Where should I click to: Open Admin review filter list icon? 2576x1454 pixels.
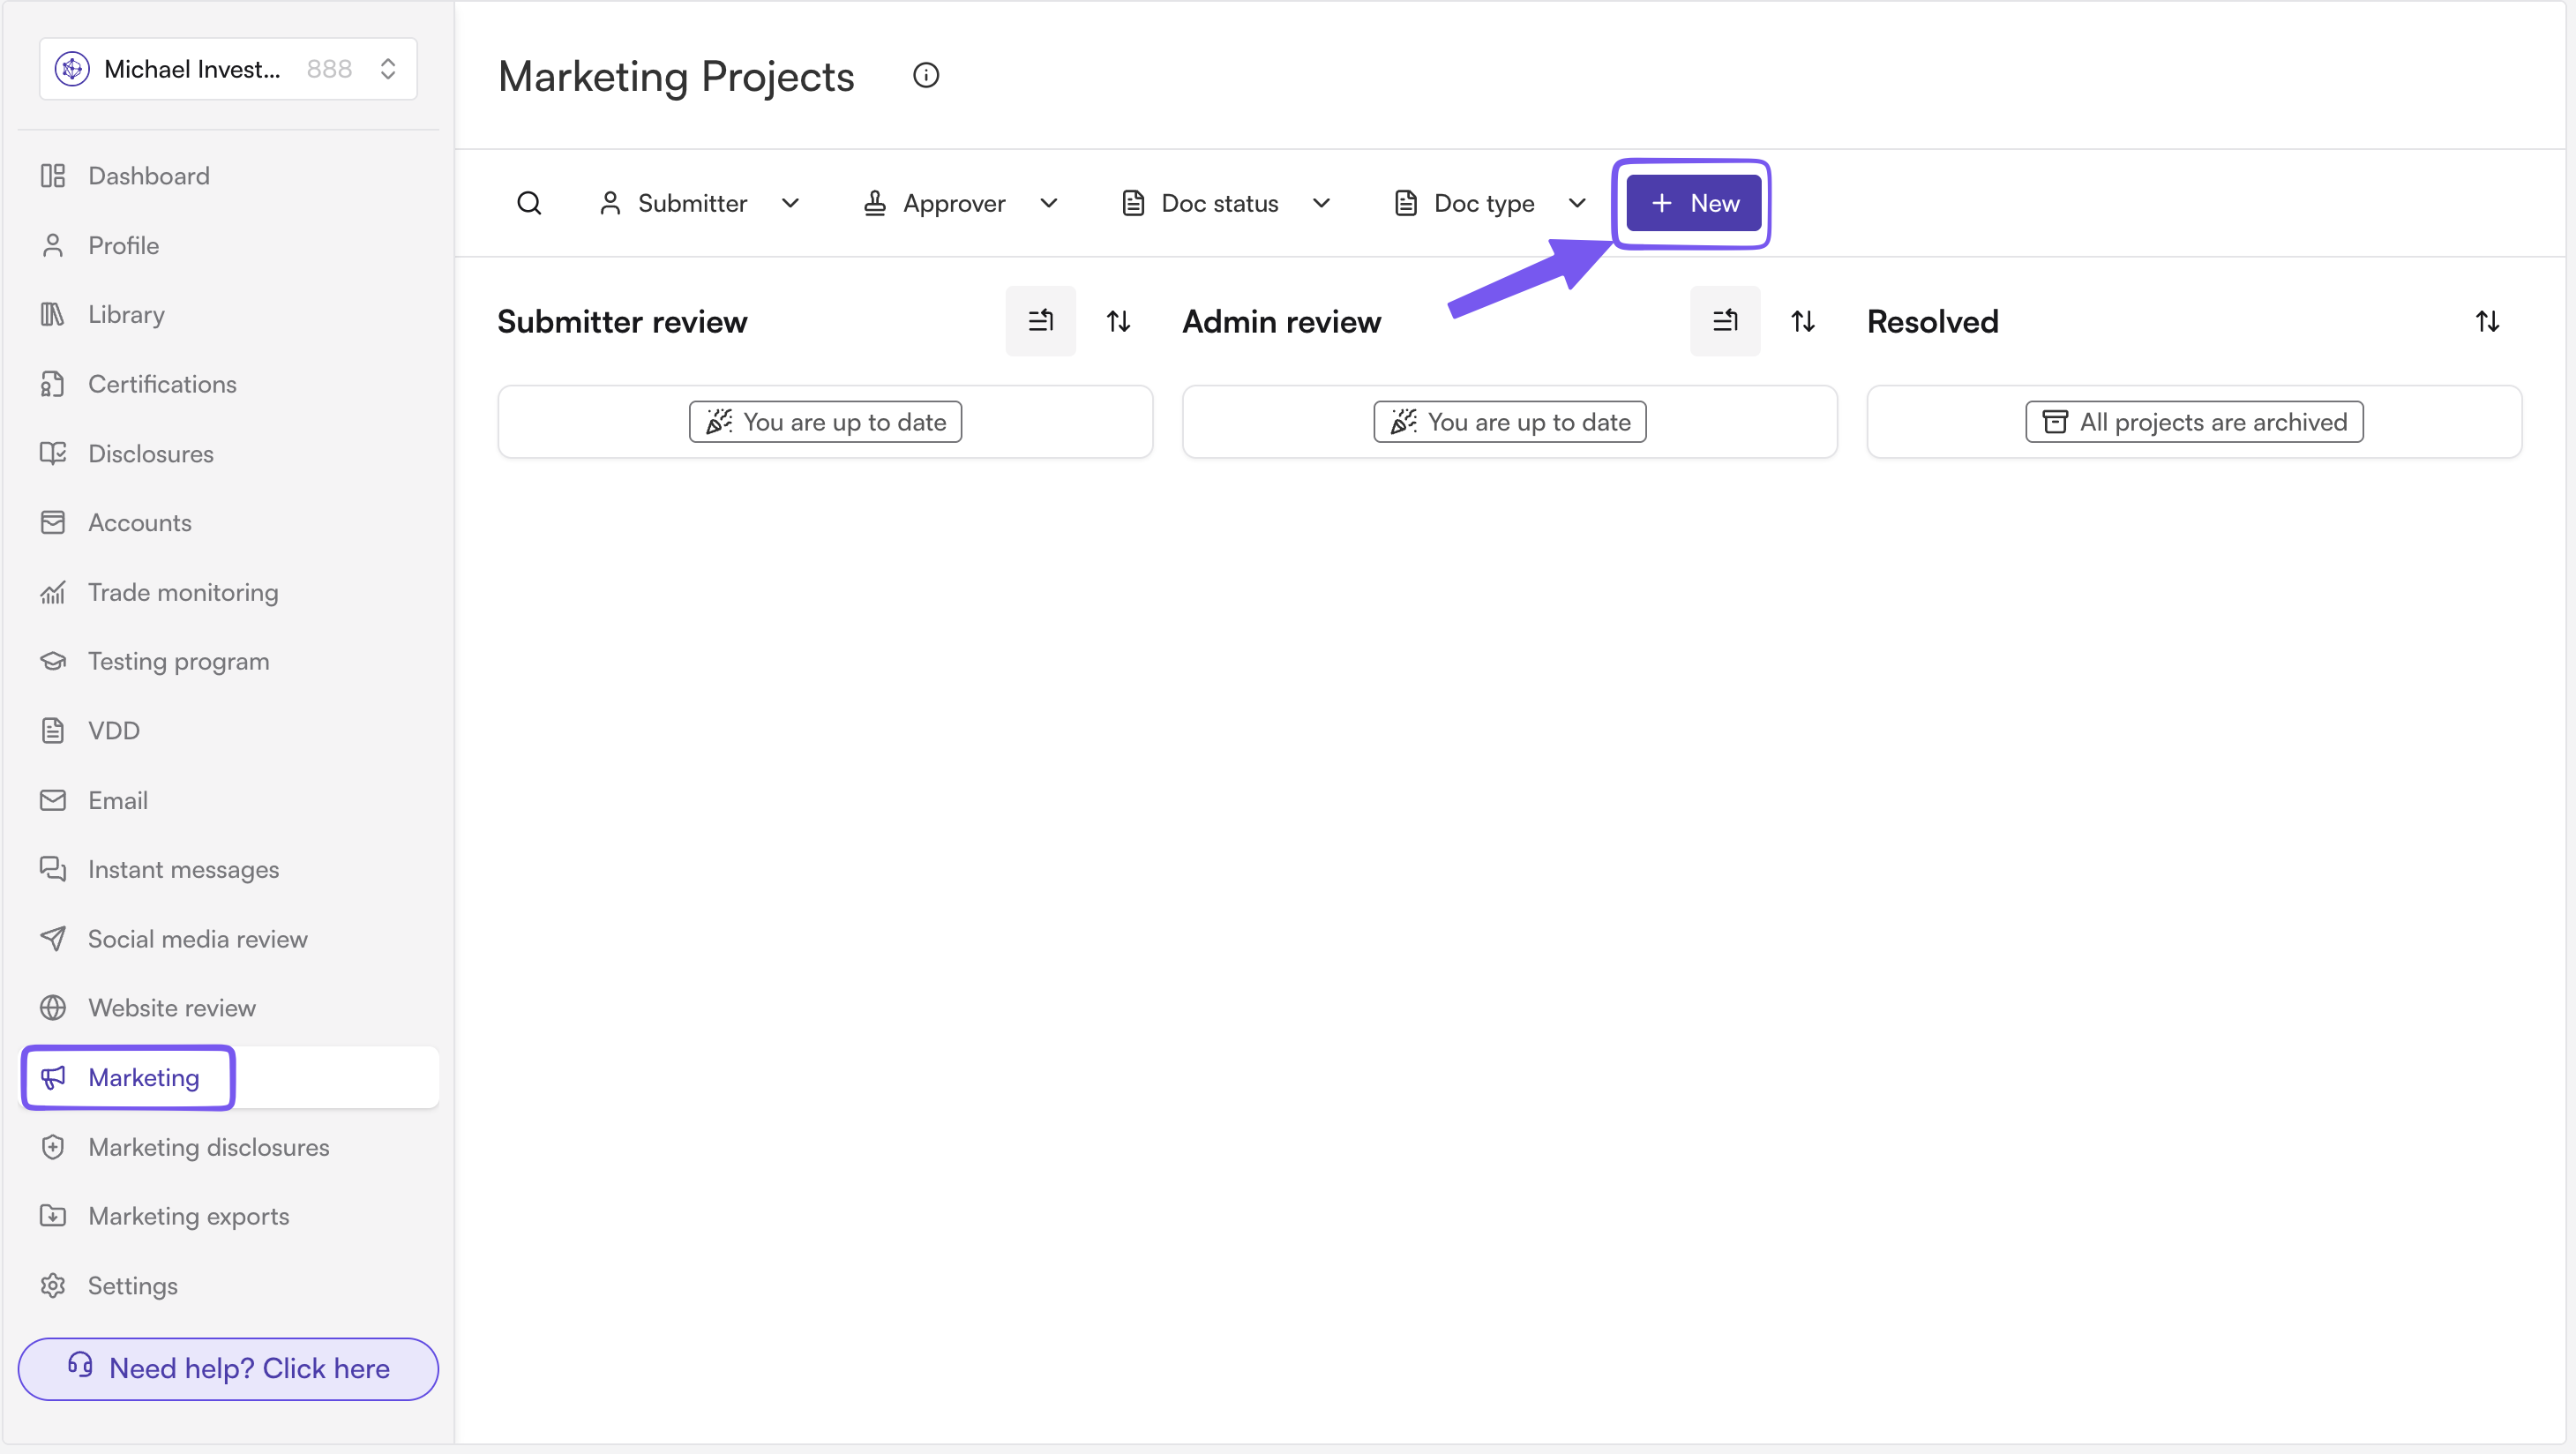click(x=1725, y=321)
